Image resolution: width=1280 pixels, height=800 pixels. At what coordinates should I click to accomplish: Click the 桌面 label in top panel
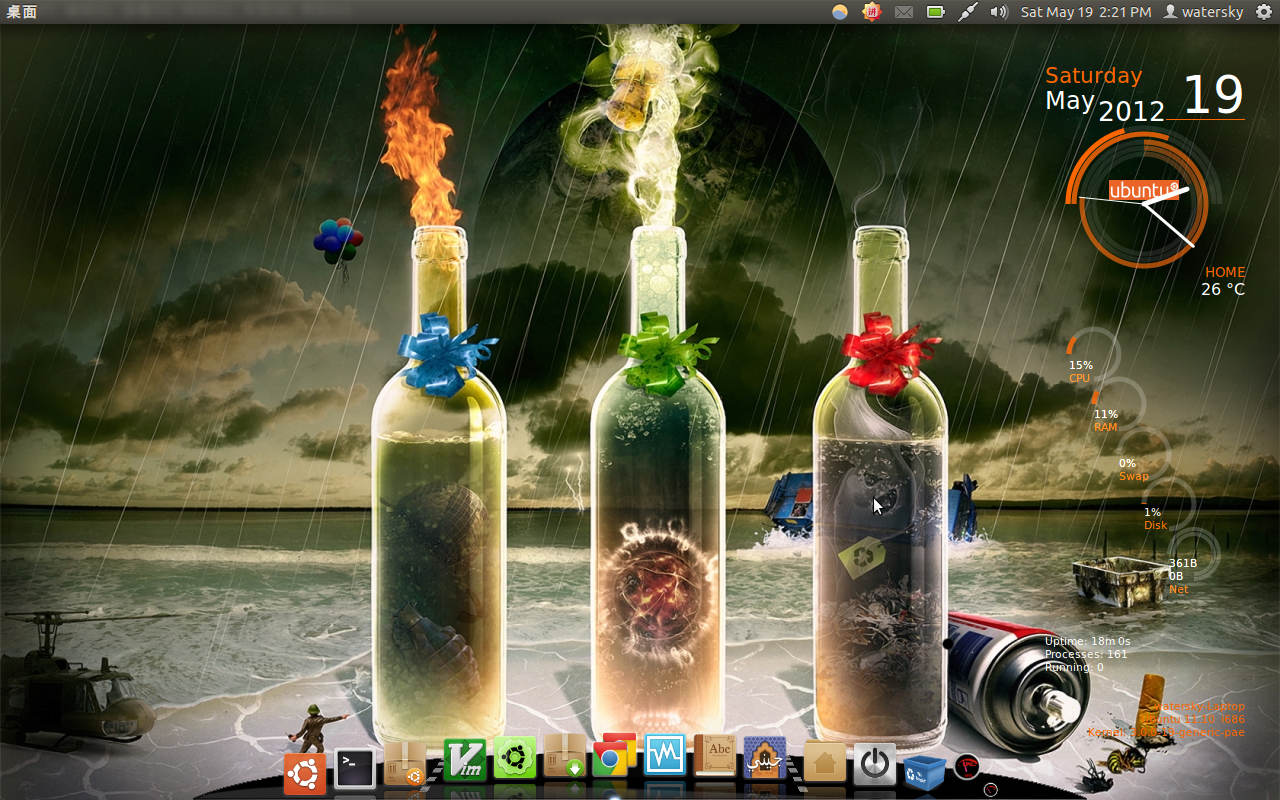tap(22, 12)
